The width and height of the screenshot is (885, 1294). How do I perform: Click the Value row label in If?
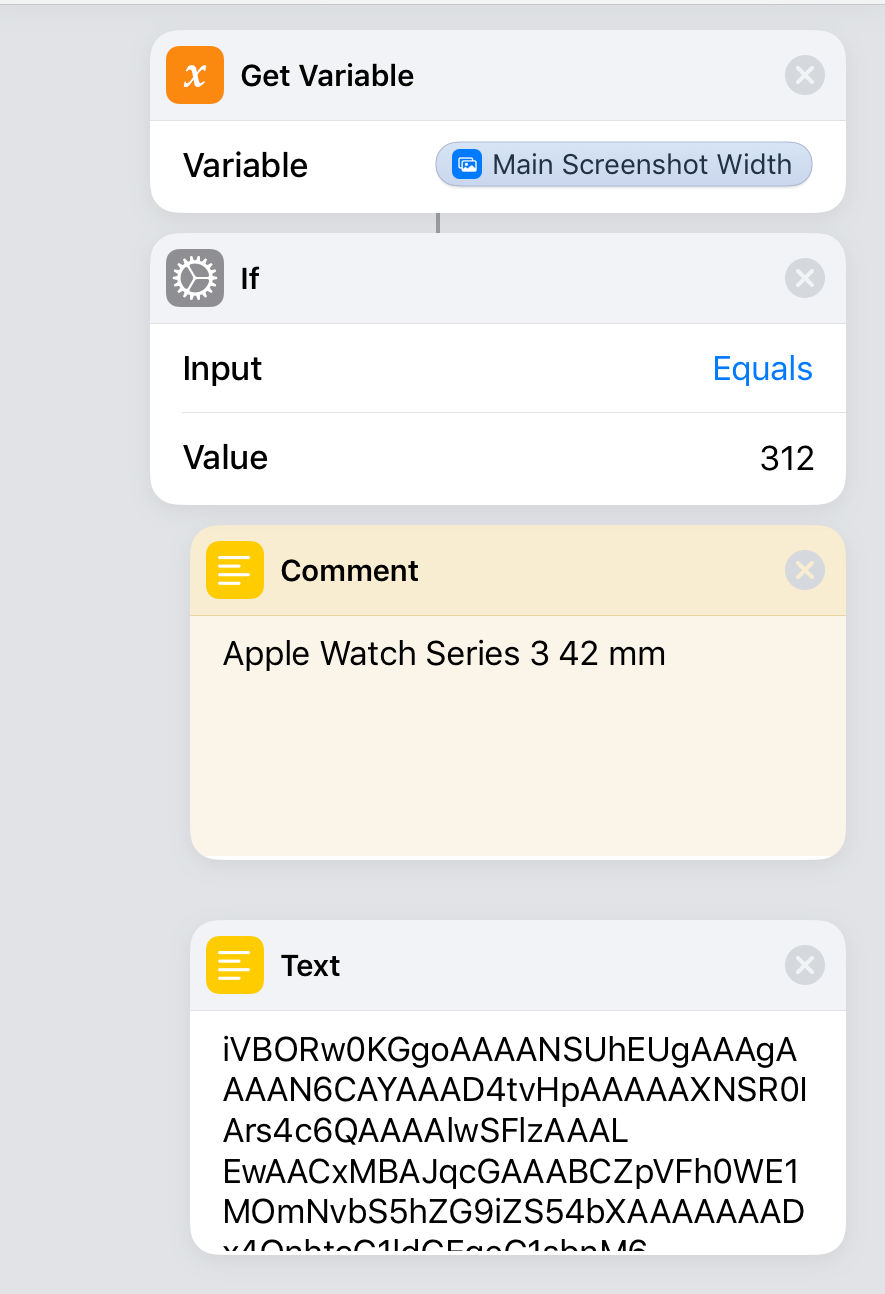pyautogui.click(x=225, y=458)
